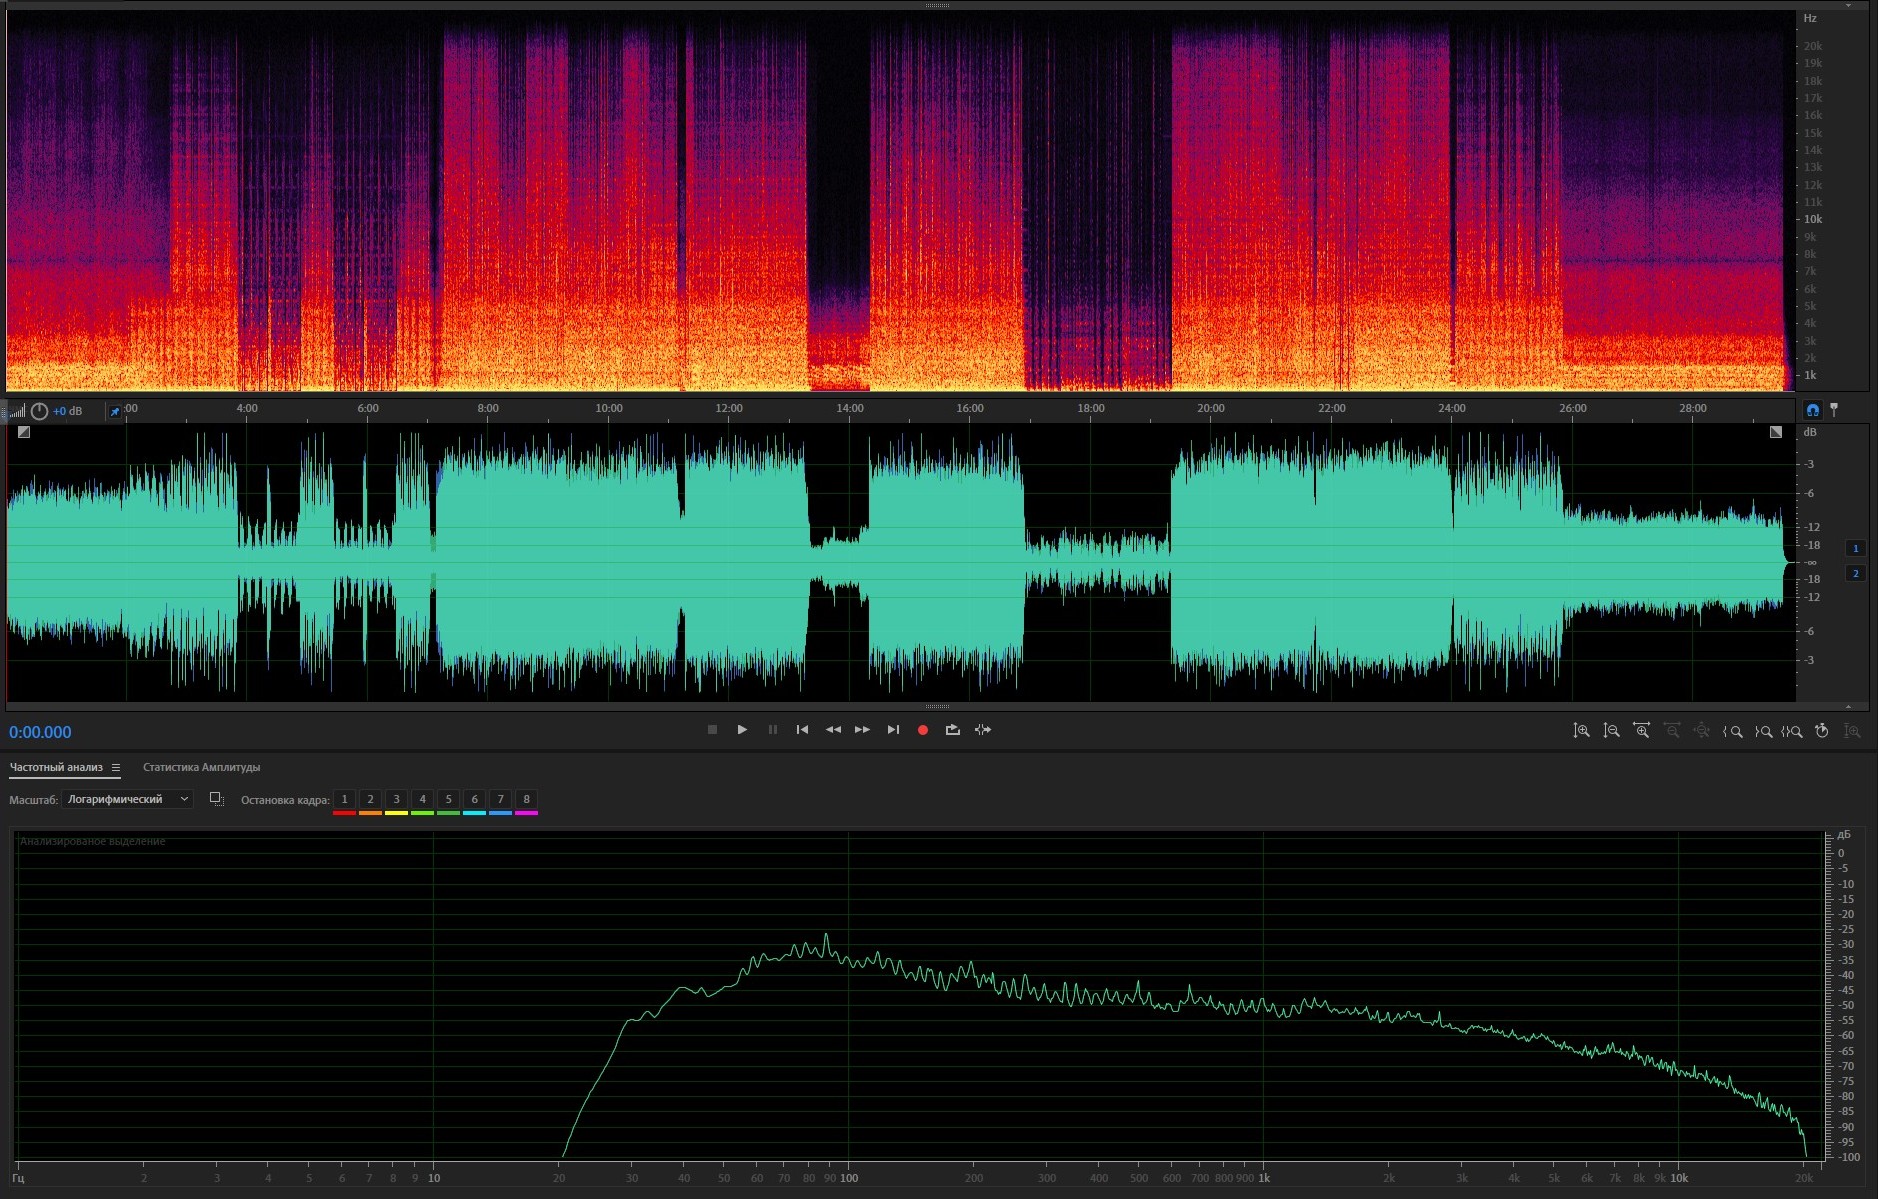Zoom in time icon
Image resolution: width=1878 pixels, height=1199 pixels.
[x=1641, y=731]
